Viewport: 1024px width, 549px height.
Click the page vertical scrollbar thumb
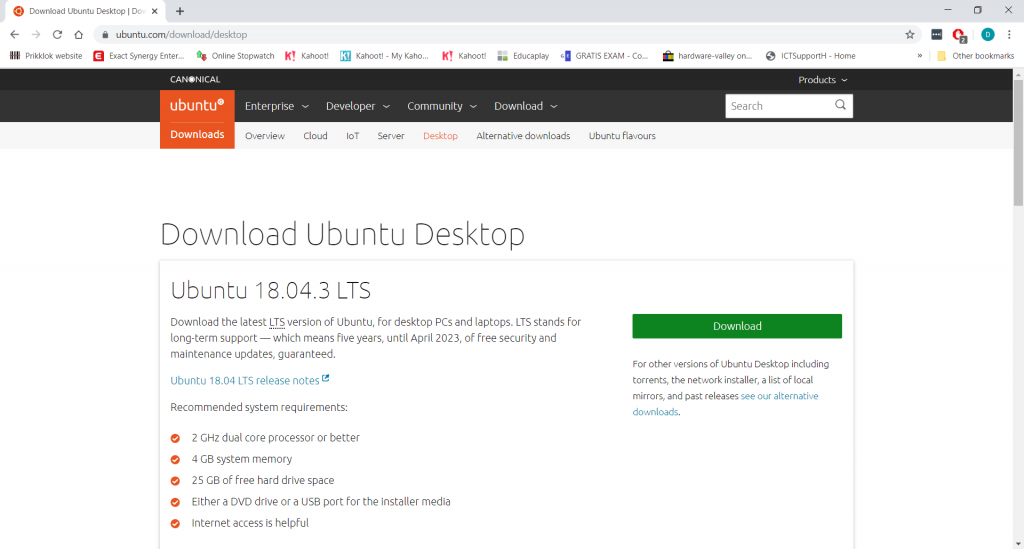pos(1018,142)
